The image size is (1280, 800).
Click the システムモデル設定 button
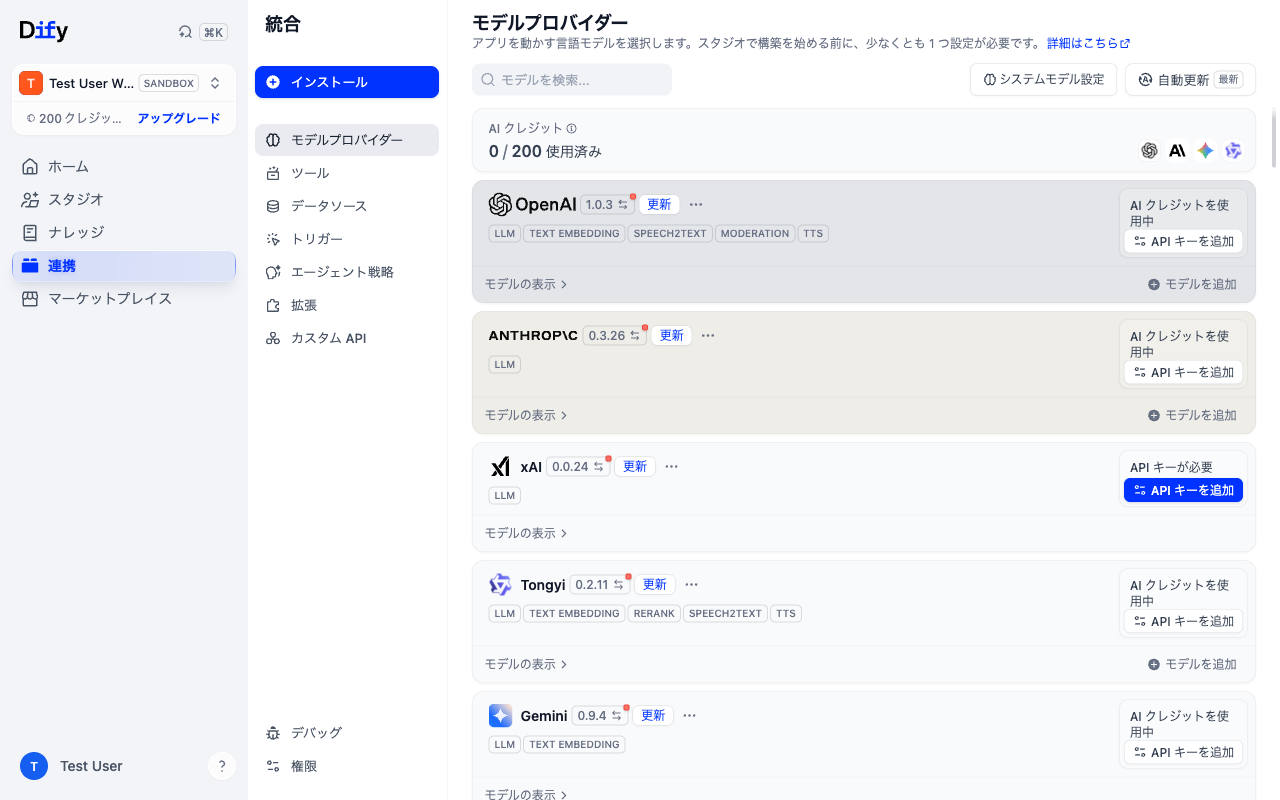(x=1043, y=80)
